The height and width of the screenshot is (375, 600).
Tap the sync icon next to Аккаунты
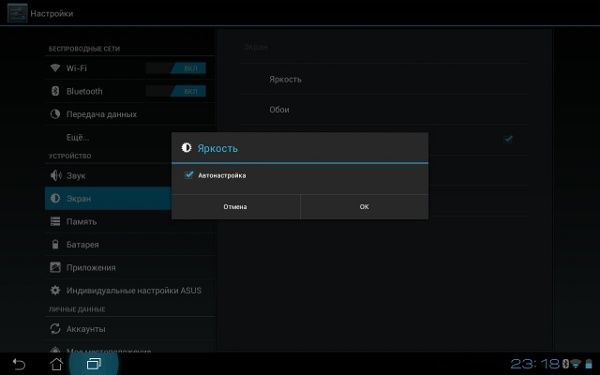55,329
